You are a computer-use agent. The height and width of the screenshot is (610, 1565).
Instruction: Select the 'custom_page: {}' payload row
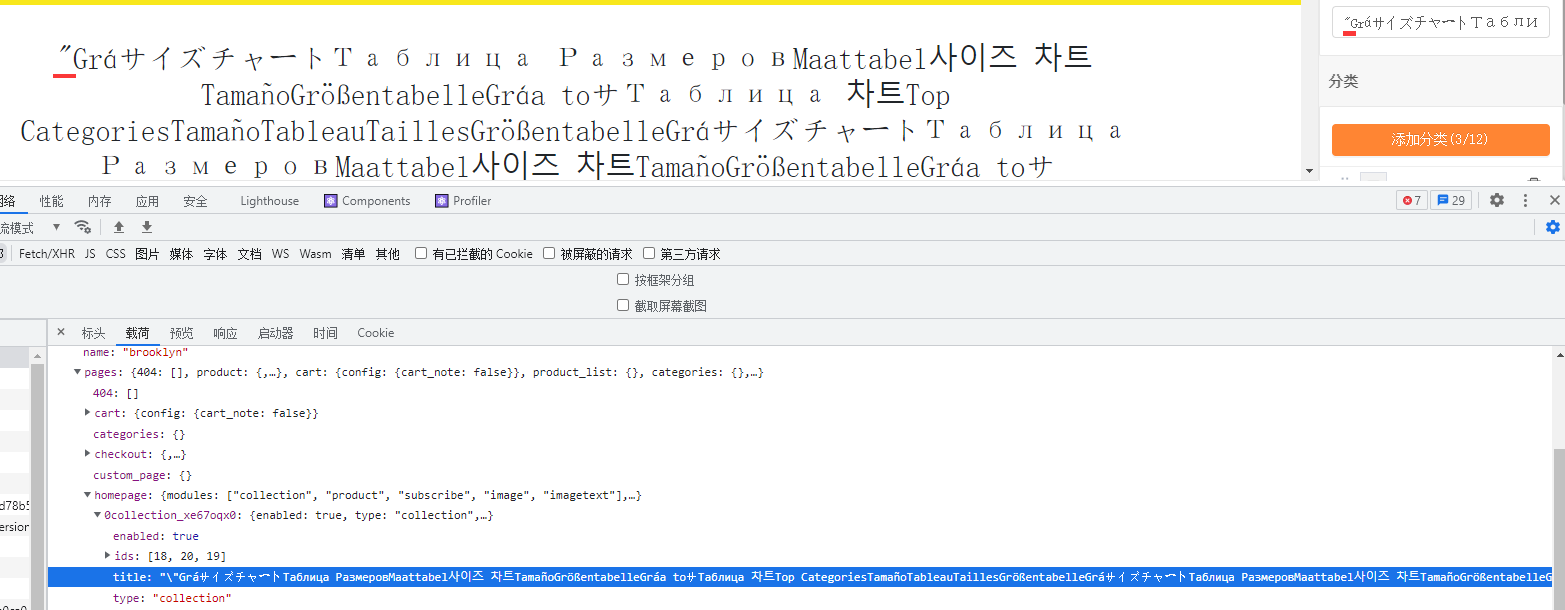coord(142,475)
